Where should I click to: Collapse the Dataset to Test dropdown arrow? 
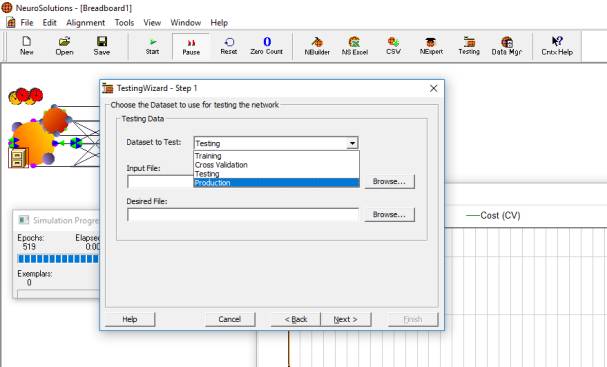(352, 143)
